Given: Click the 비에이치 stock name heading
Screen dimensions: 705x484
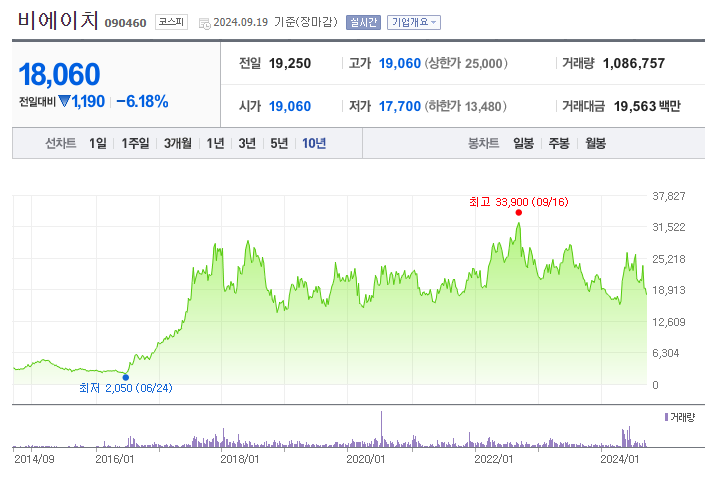Looking at the screenshot, I should click(x=58, y=21).
